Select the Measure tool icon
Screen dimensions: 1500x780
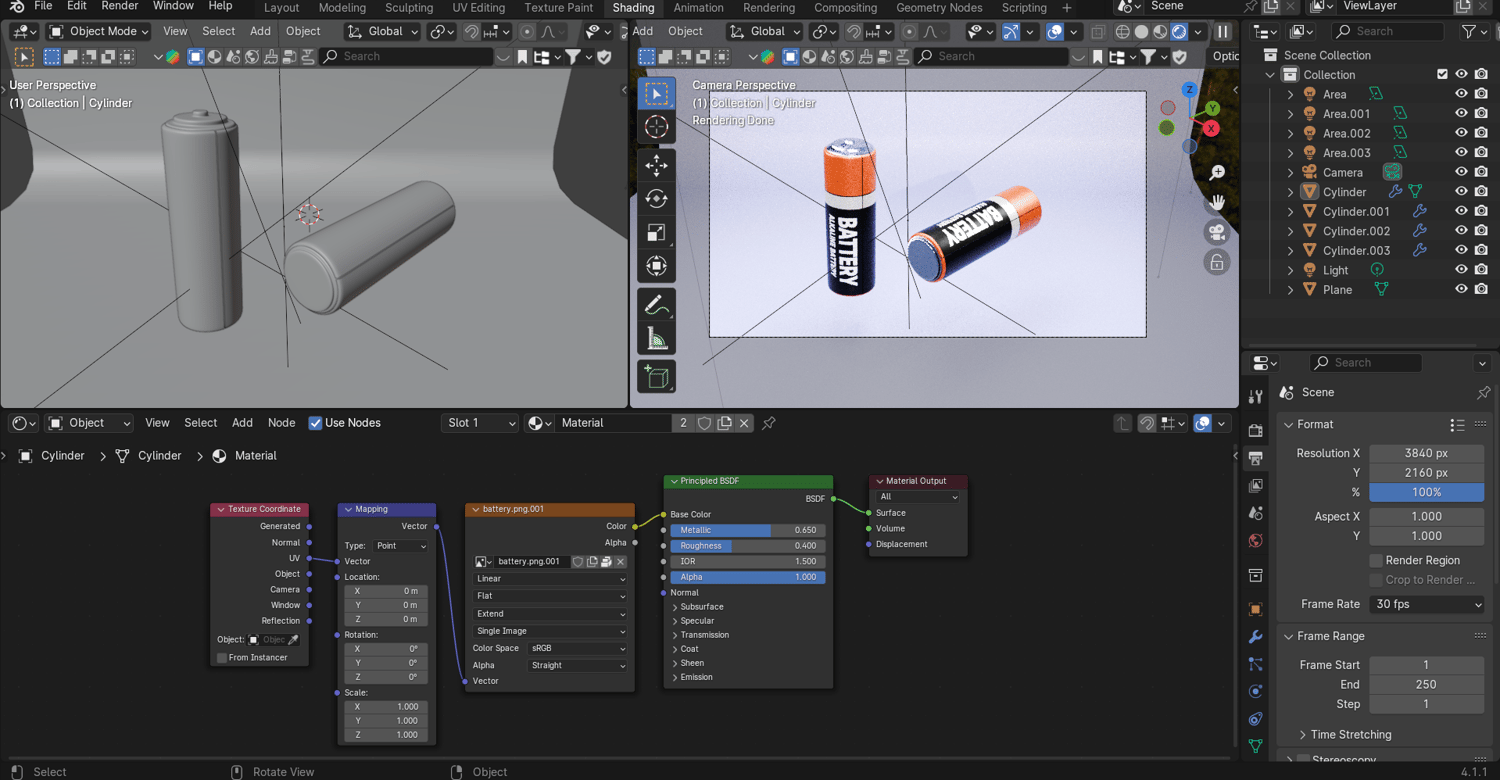click(656, 340)
